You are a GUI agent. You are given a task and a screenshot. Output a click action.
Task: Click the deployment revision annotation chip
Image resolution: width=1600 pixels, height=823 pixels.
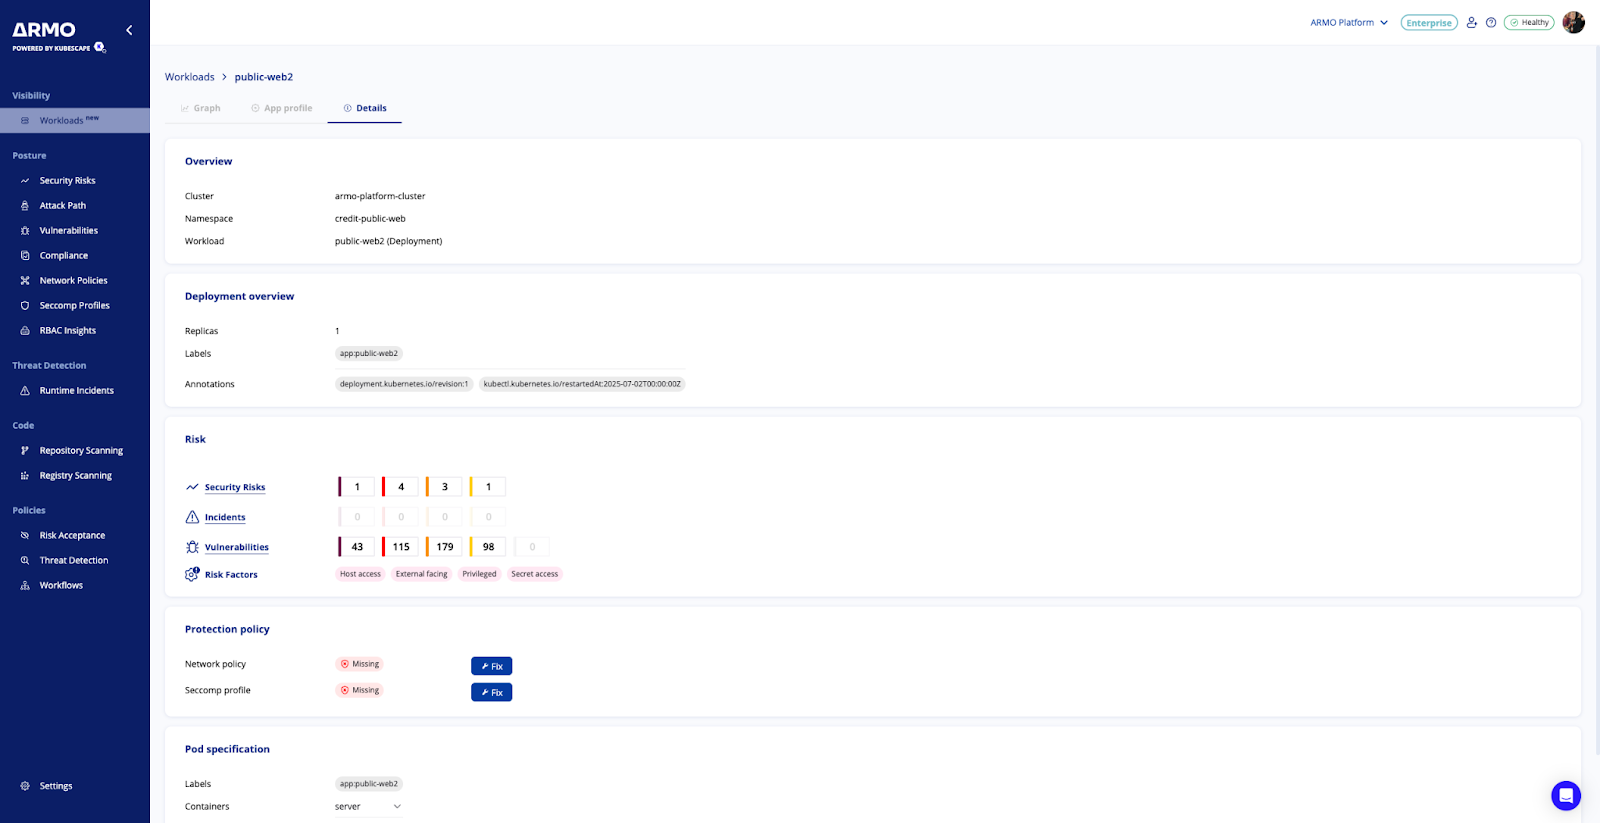404,384
